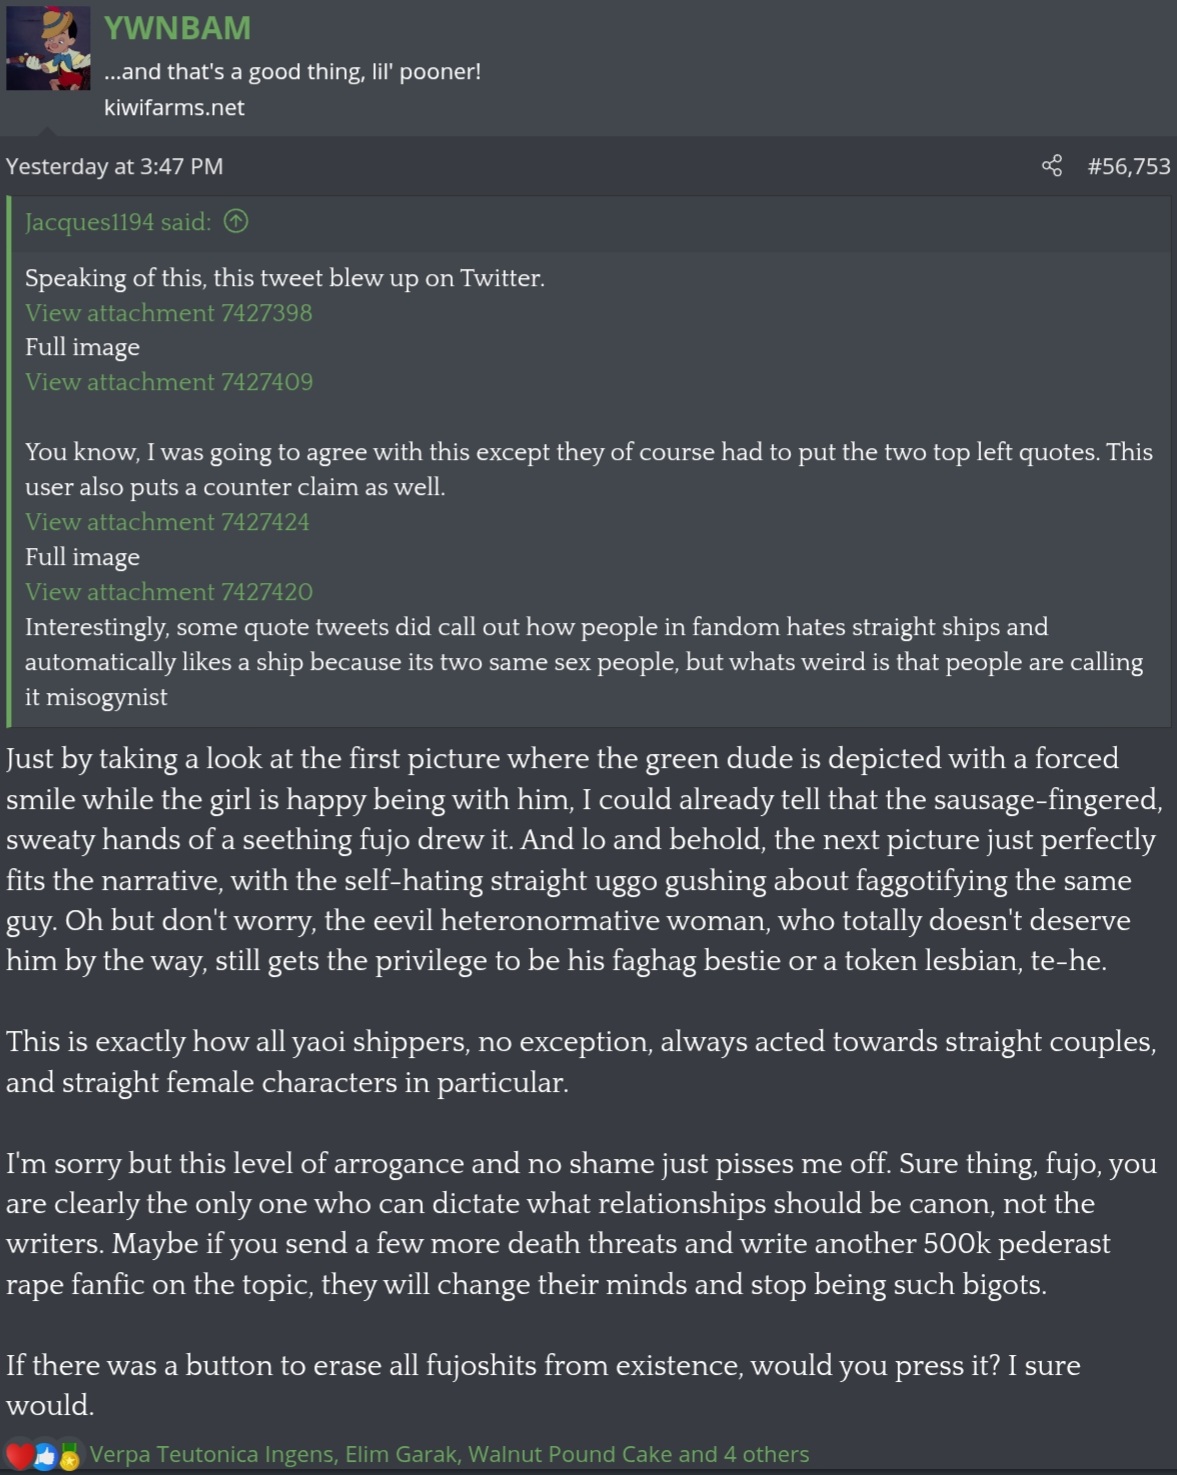1177x1475 pixels.
Task: Jump to quoted post via the arrow icon
Action: [236, 221]
